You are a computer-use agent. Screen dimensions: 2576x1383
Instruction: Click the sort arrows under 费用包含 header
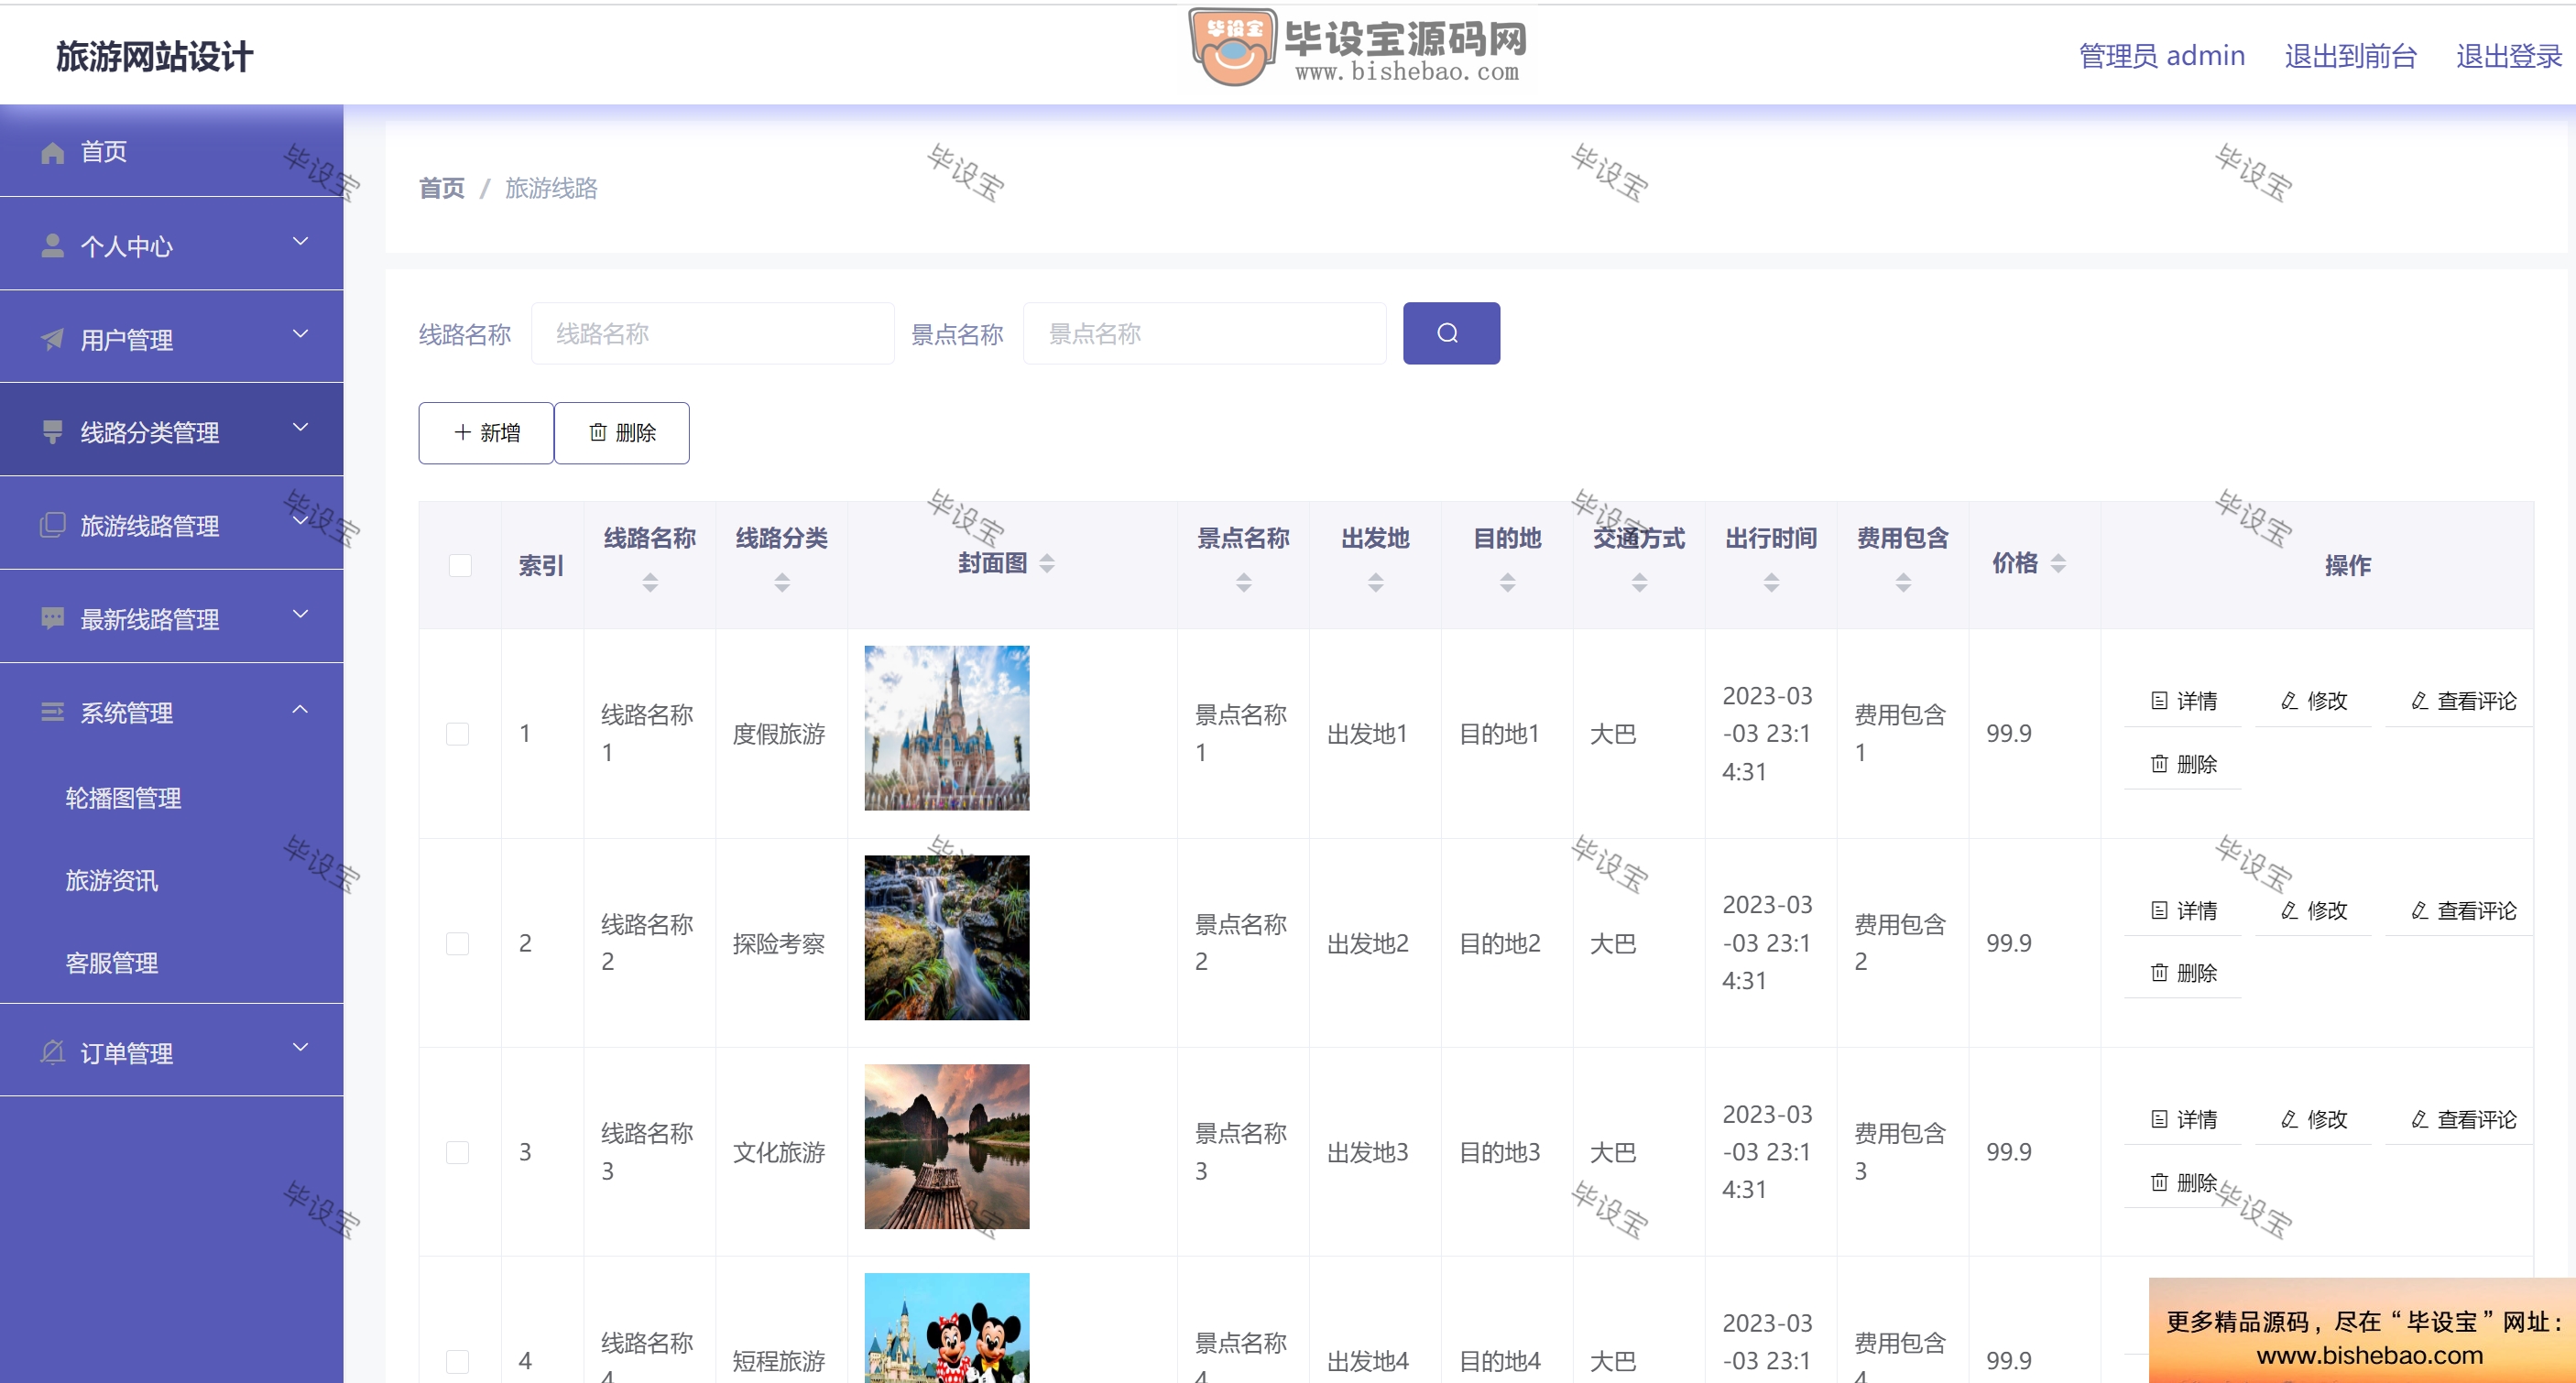click(1904, 582)
